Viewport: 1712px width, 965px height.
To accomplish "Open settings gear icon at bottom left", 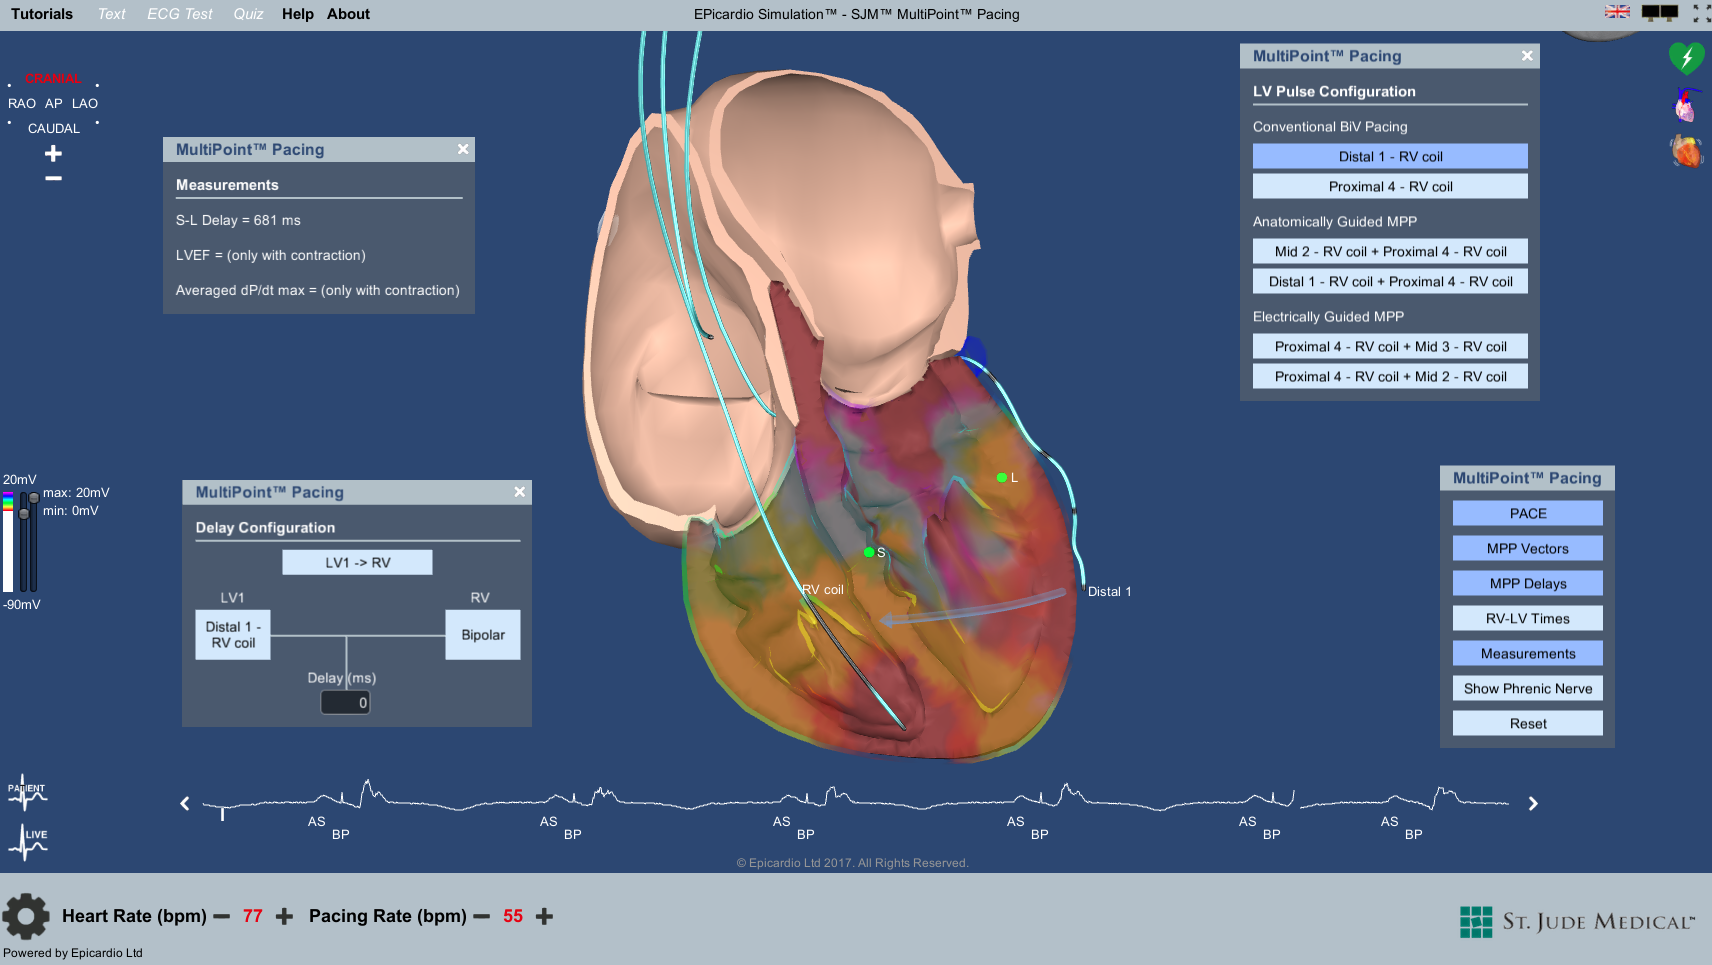I will click(26, 916).
